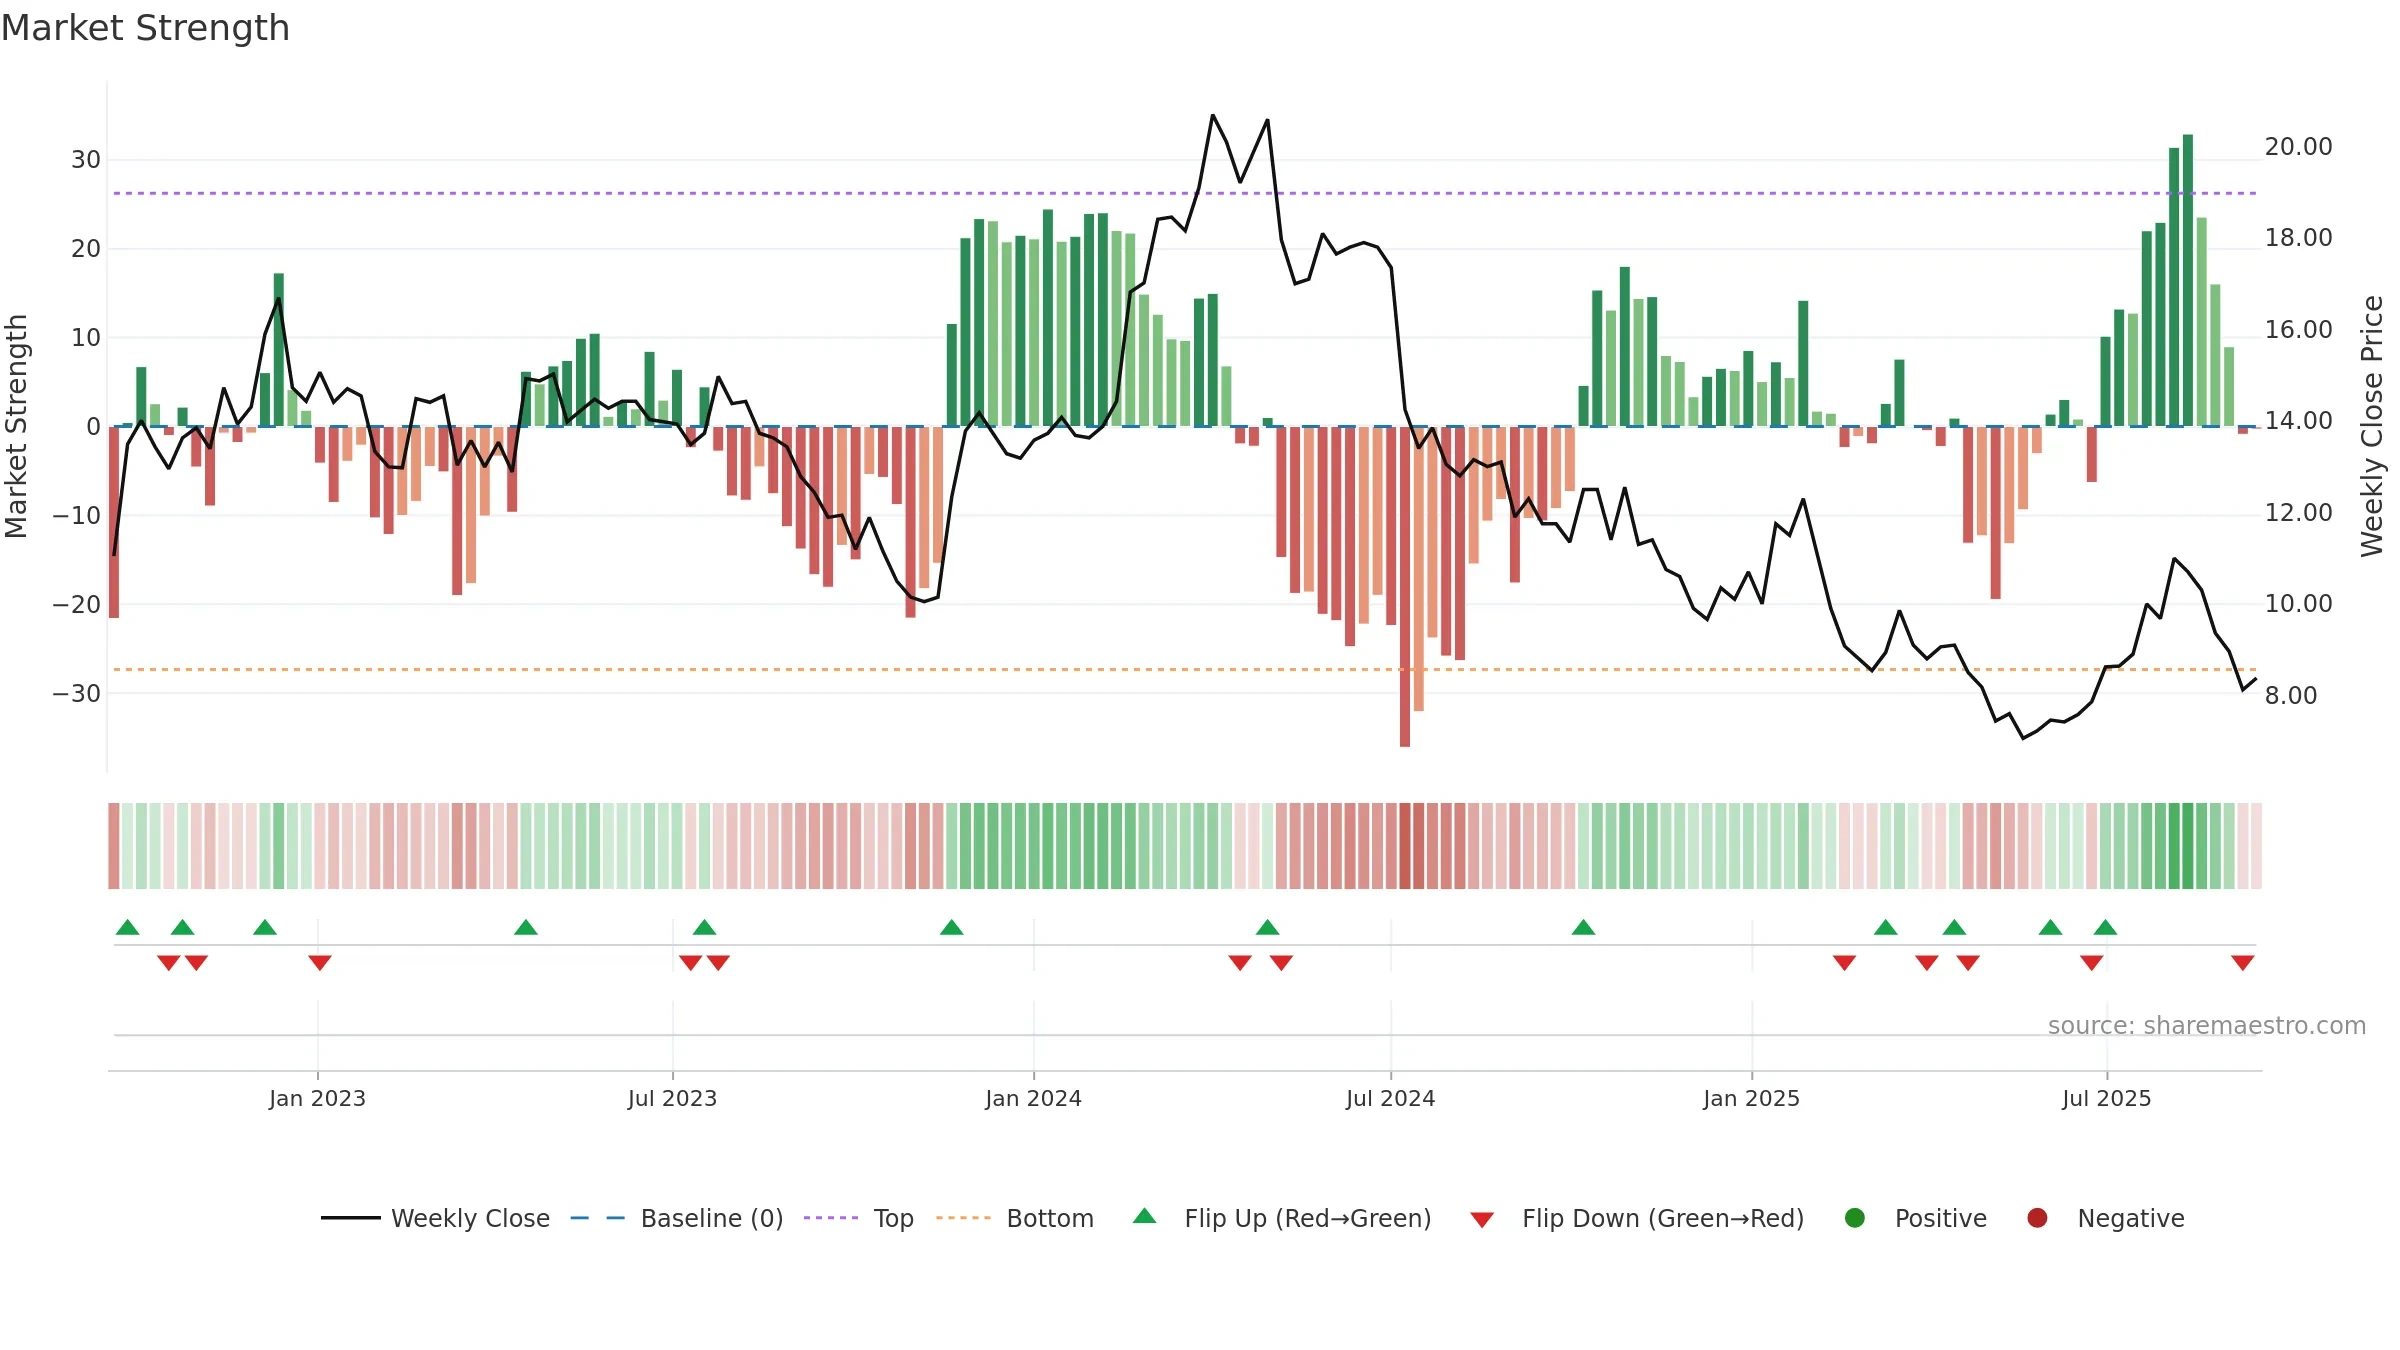Screen dimensions: 2400x1350
Task: Toggle the Top legend entry
Action: pyautogui.click(x=859, y=1218)
